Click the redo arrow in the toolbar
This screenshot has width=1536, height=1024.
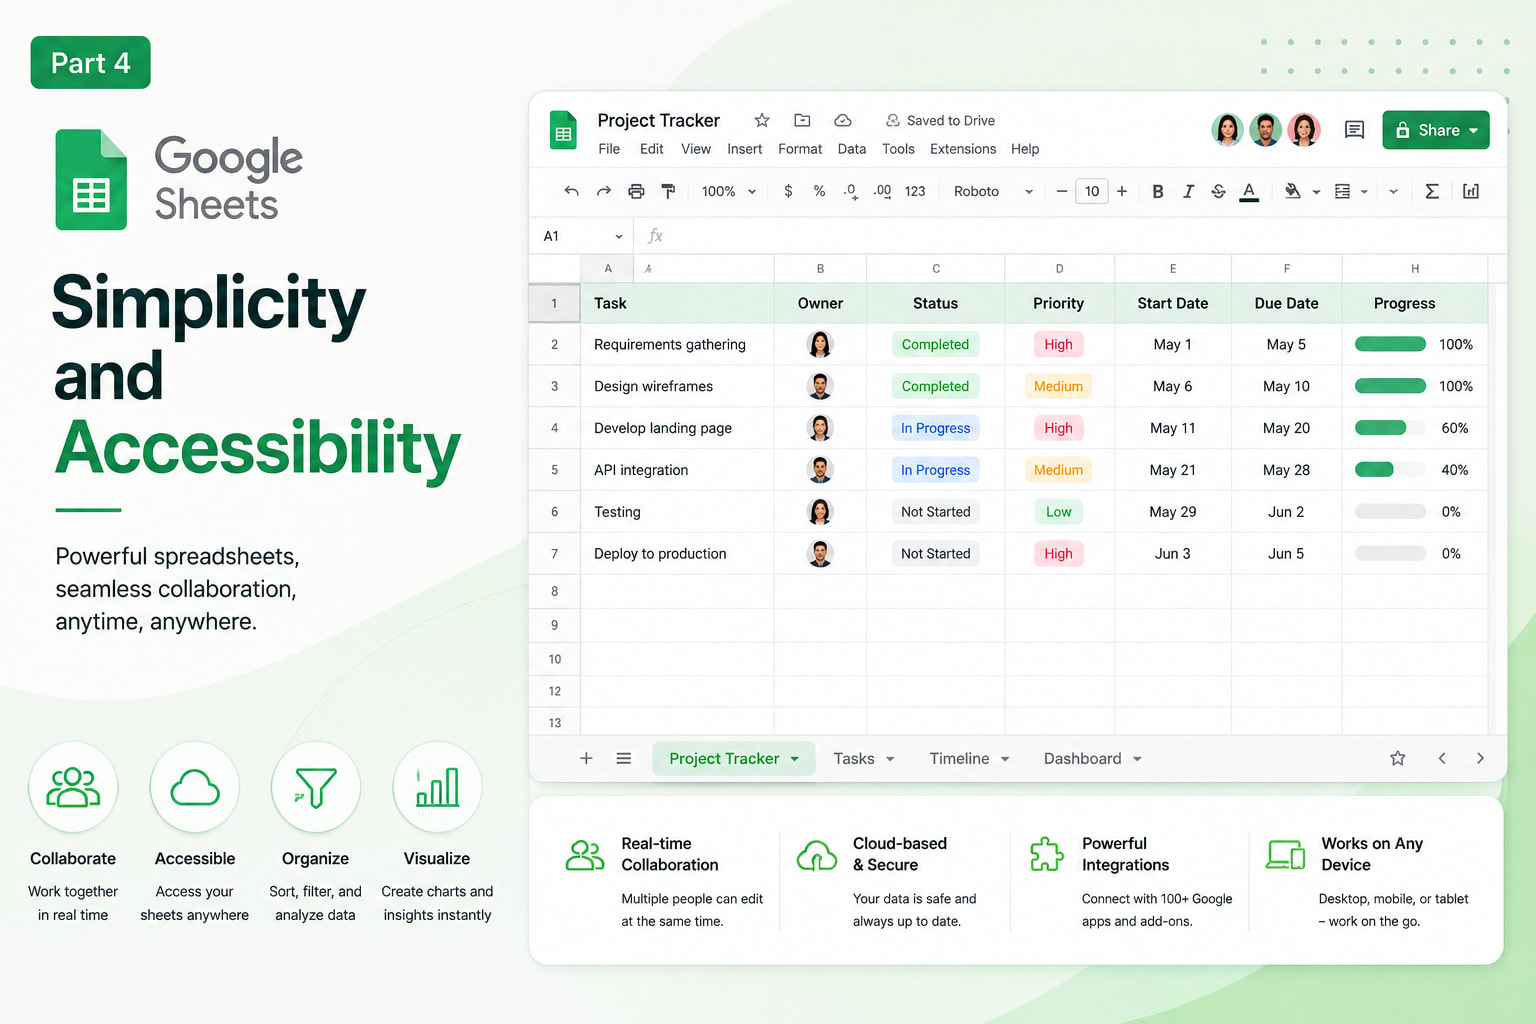pos(603,191)
